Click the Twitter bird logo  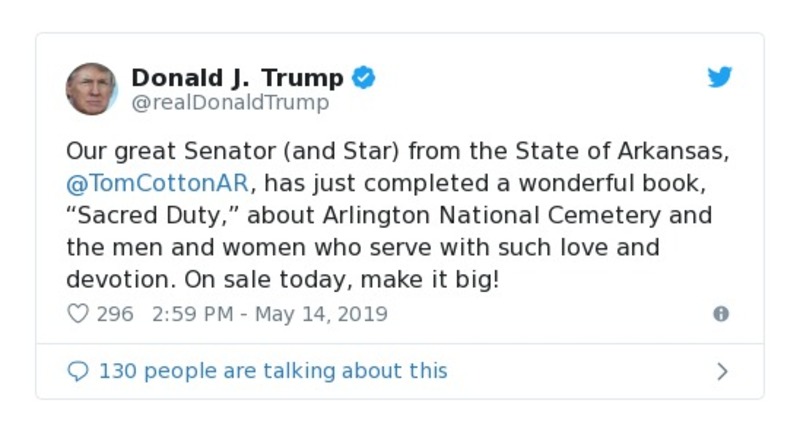coord(720,78)
